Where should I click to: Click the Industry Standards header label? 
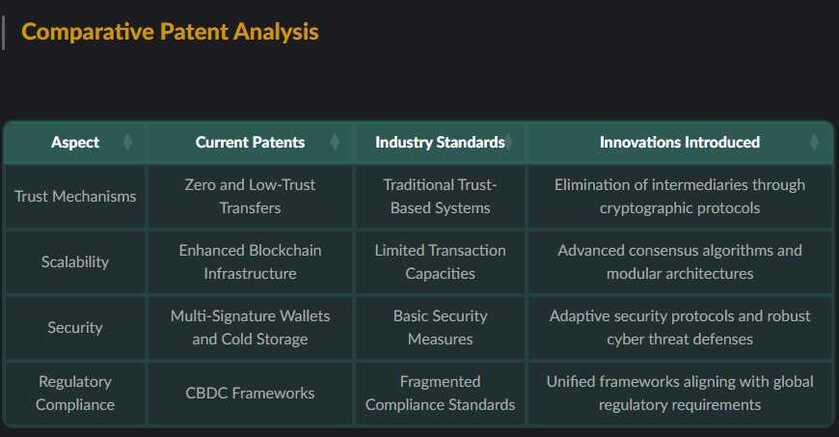[x=440, y=142]
